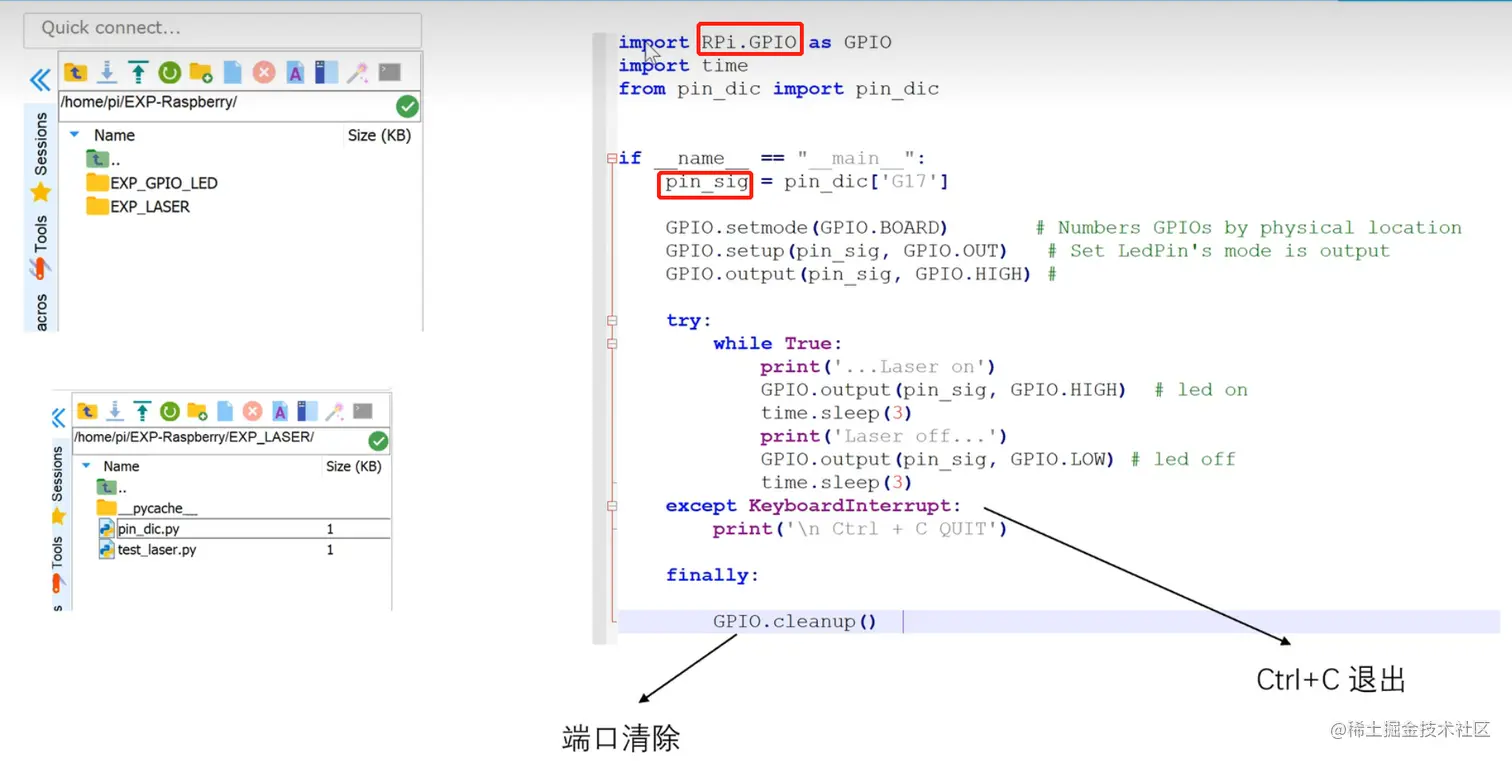Open Tools tab beside EXP_LASER panel
This screenshot has height=761, width=1512.
click(x=57, y=552)
